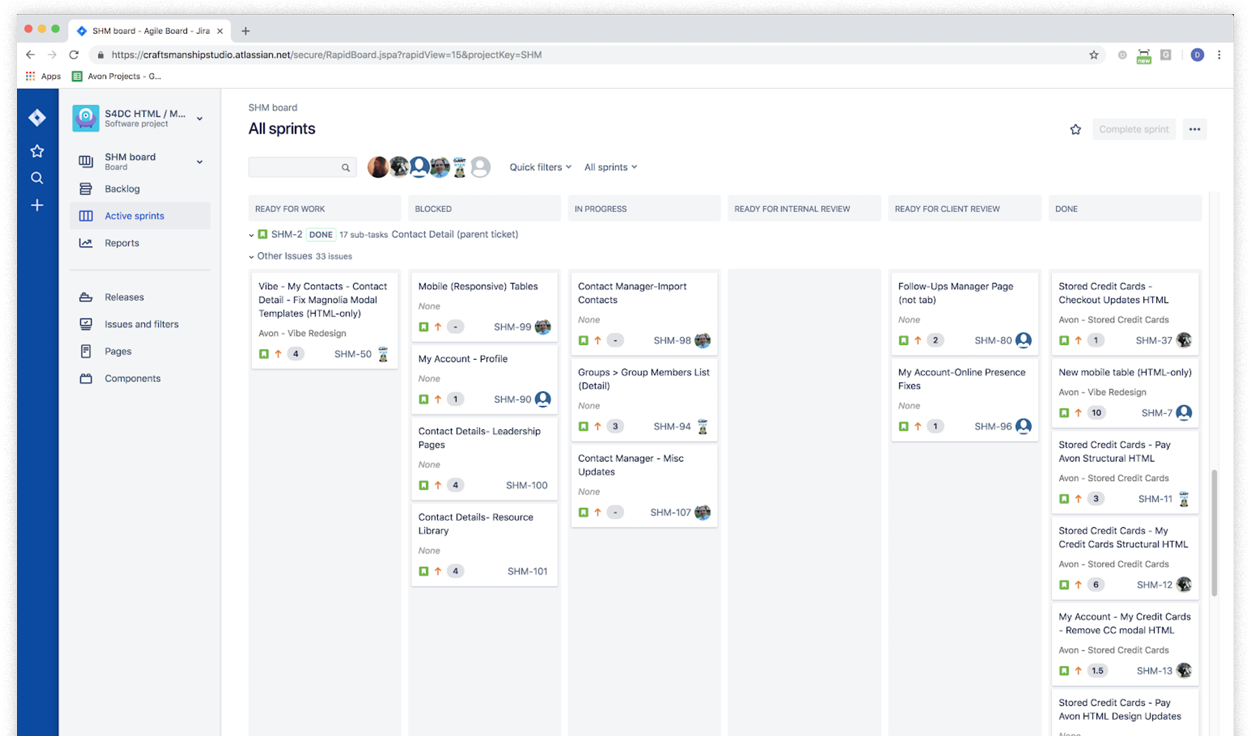
Task: Open a new browser tab
Action: click(x=246, y=31)
